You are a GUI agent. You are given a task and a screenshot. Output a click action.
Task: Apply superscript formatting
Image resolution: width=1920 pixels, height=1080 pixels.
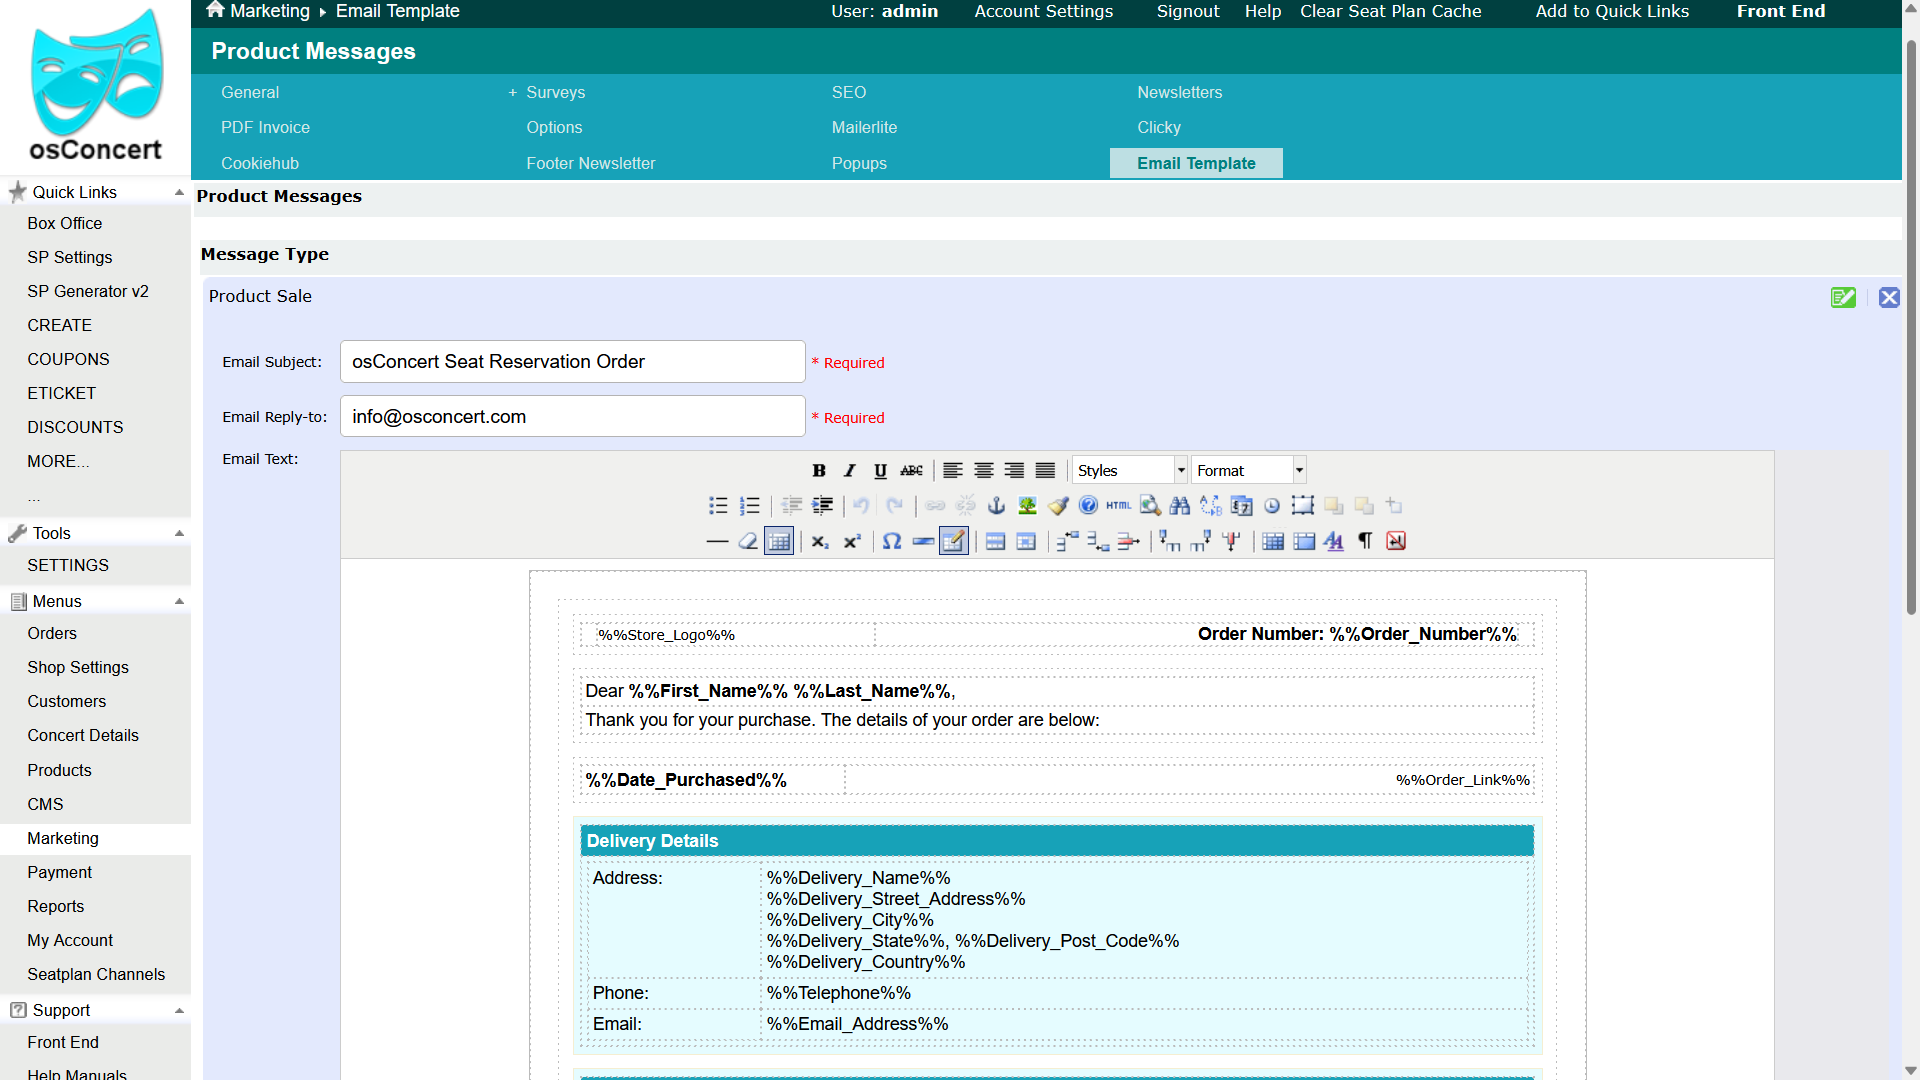tap(852, 541)
